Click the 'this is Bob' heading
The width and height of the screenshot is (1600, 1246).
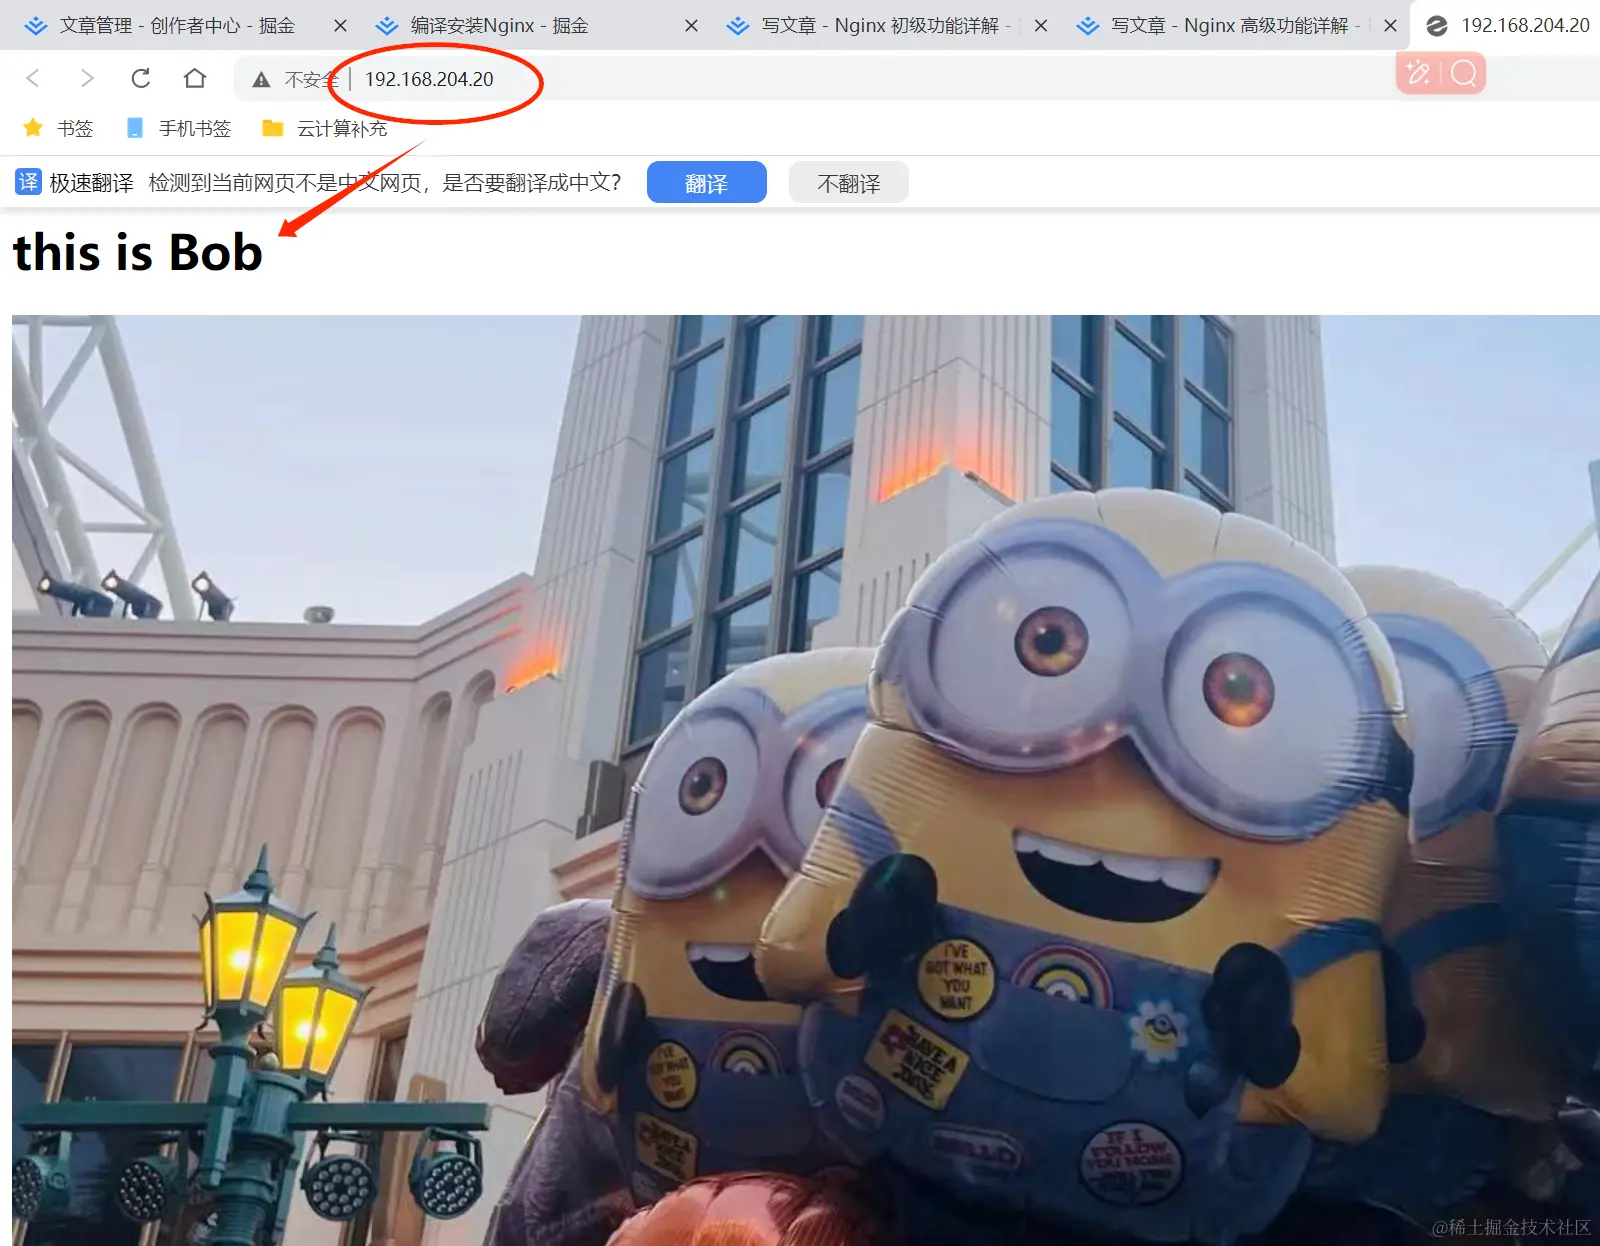[x=138, y=252]
